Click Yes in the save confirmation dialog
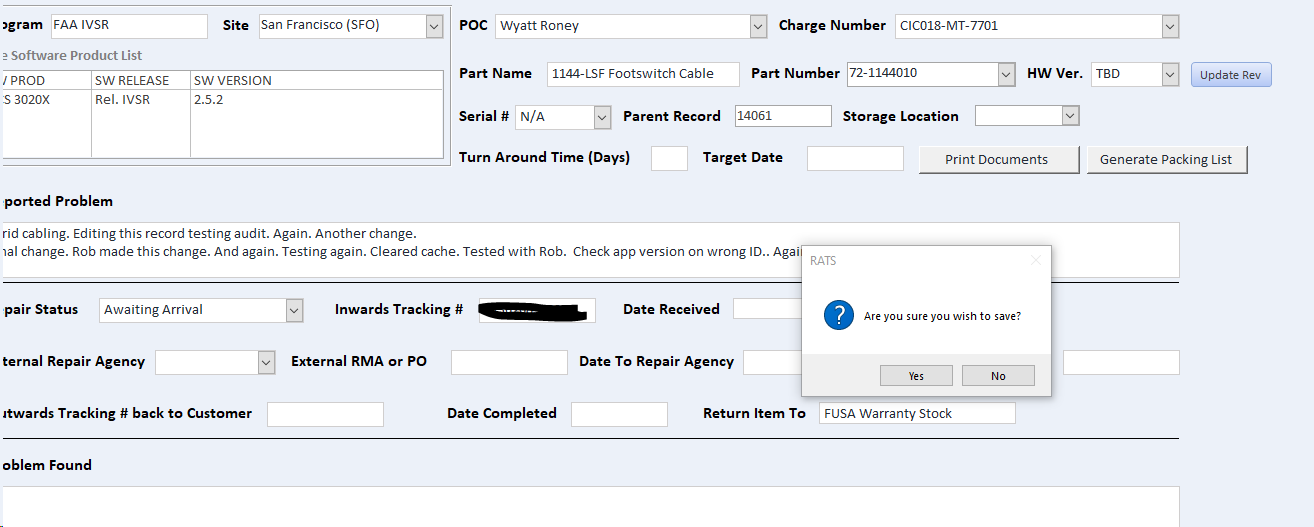Viewport: 1314px width, 527px height. 916,376
